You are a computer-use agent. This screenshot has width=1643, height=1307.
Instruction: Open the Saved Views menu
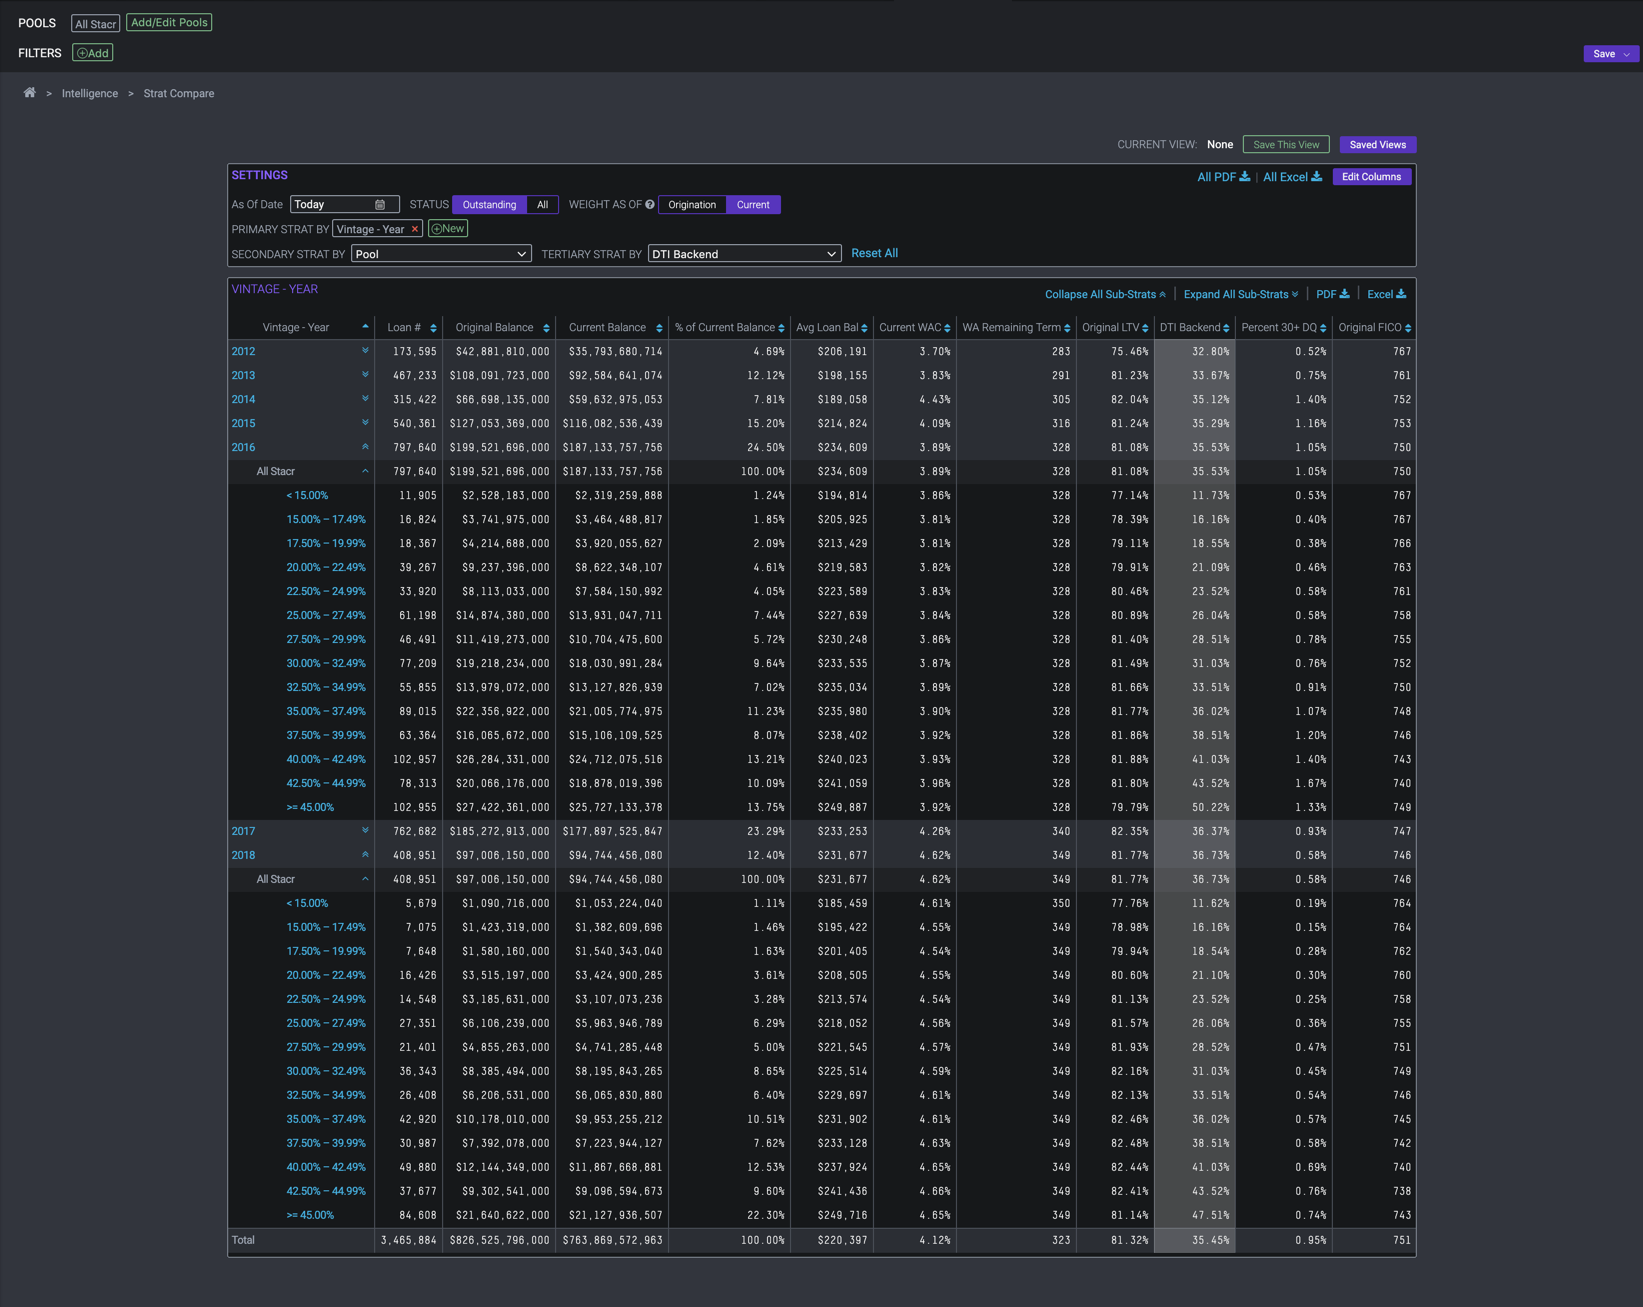tap(1377, 145)
